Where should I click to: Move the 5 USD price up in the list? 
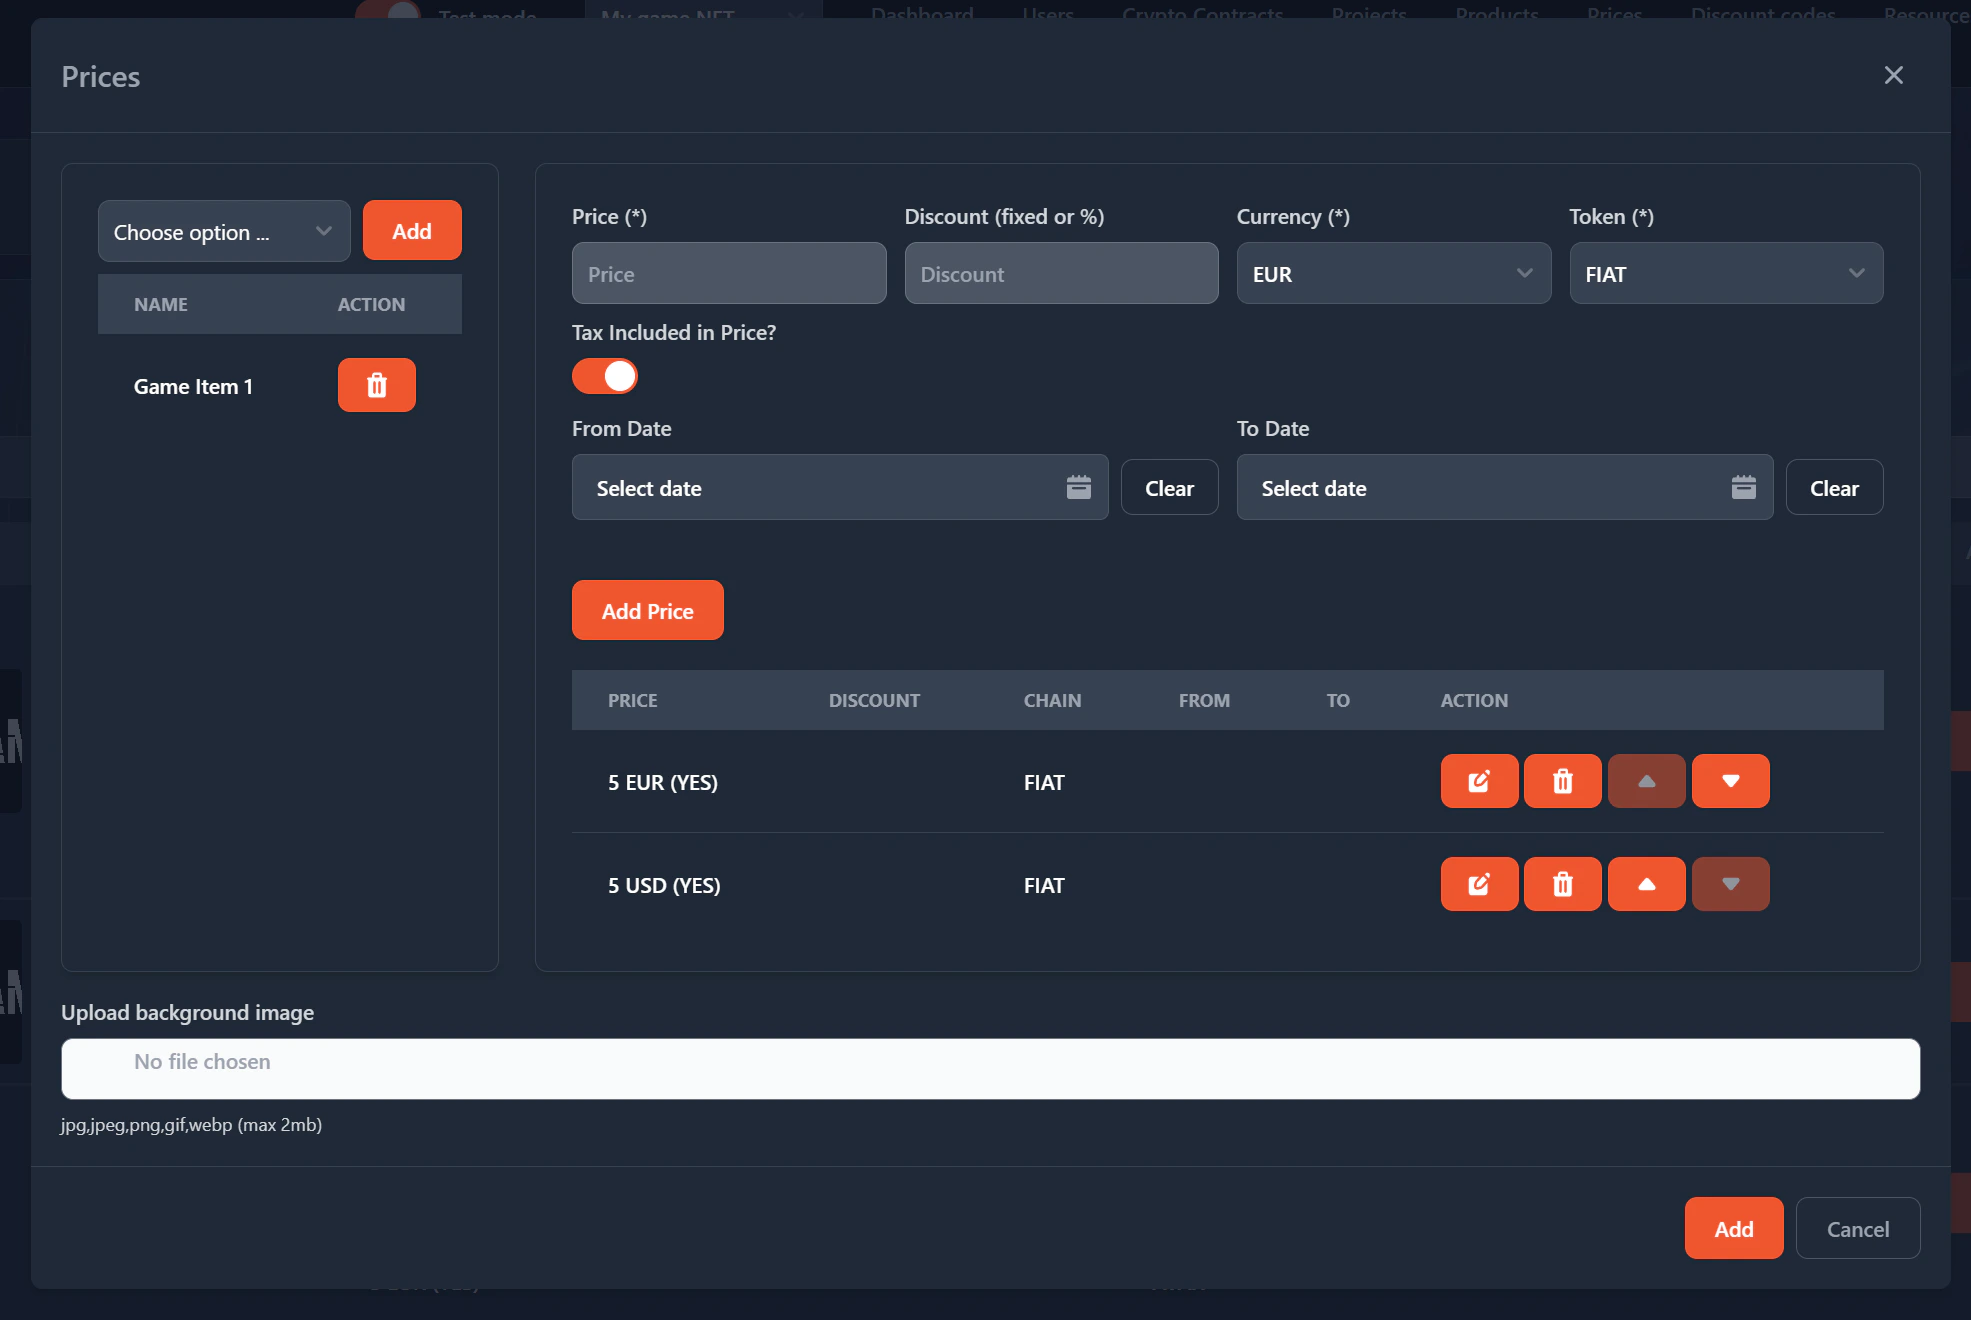point(1646,884)
